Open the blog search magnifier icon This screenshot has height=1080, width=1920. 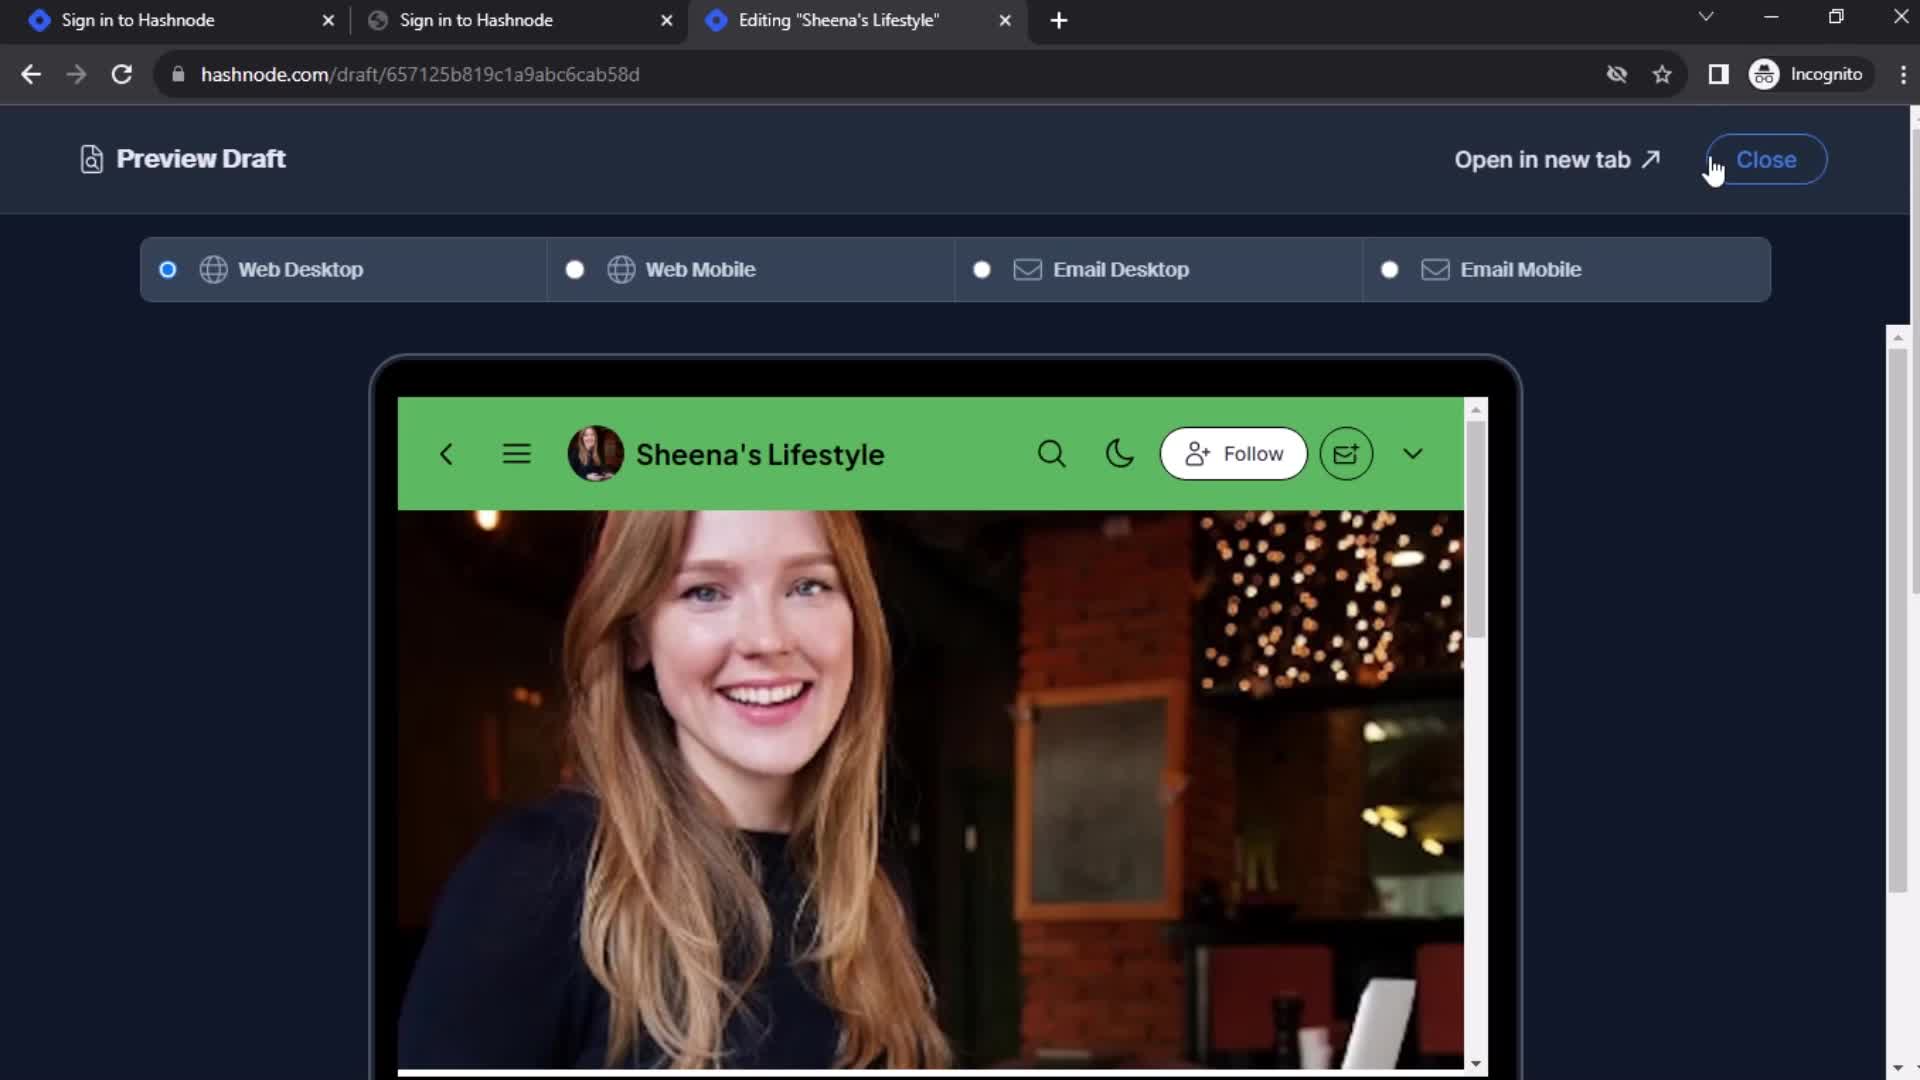pyautogui.click(x=1051, y=454)
